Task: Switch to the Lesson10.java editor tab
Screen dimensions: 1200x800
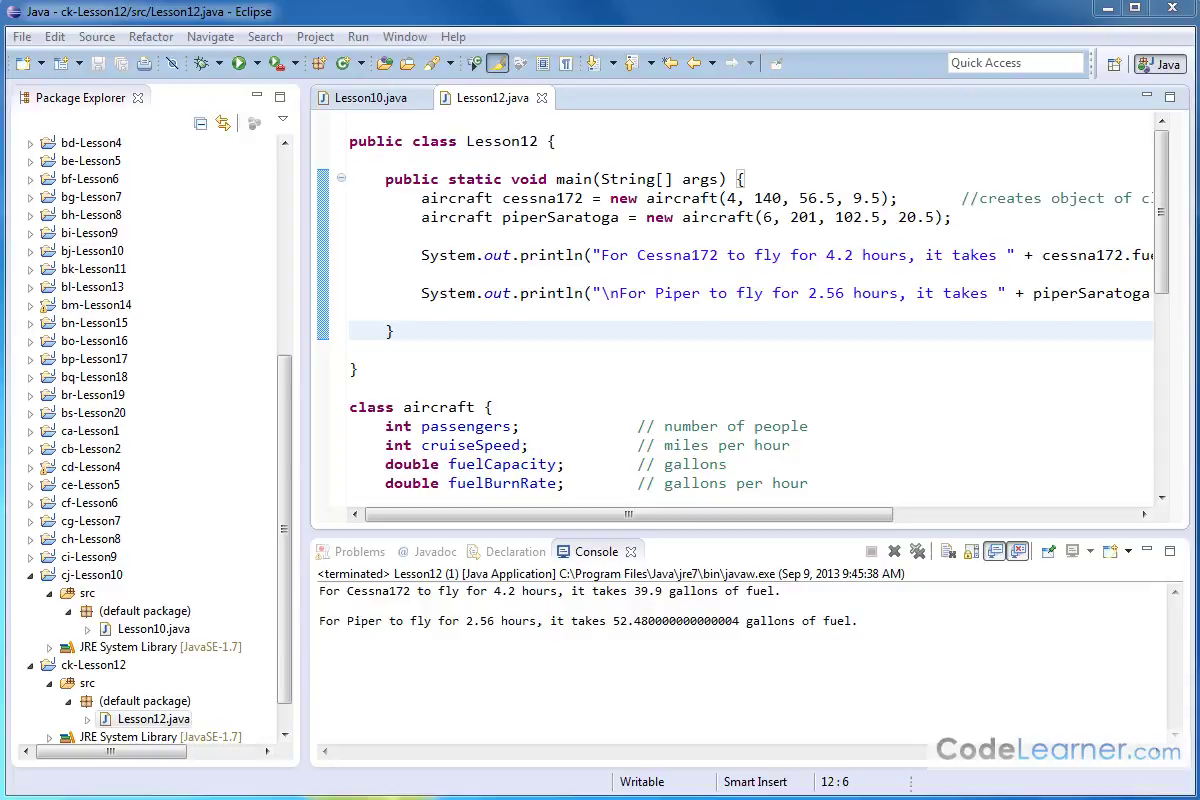Action: (x=370, y=98)
